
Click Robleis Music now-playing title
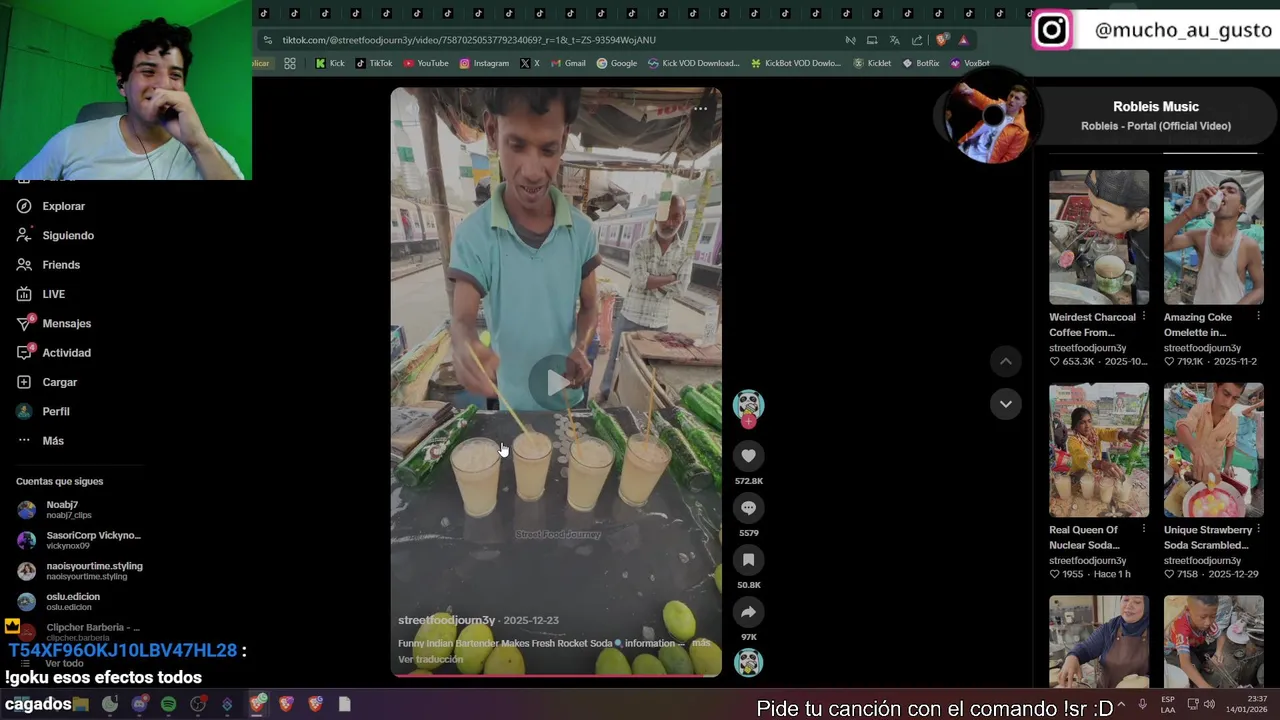(1156, 107)
